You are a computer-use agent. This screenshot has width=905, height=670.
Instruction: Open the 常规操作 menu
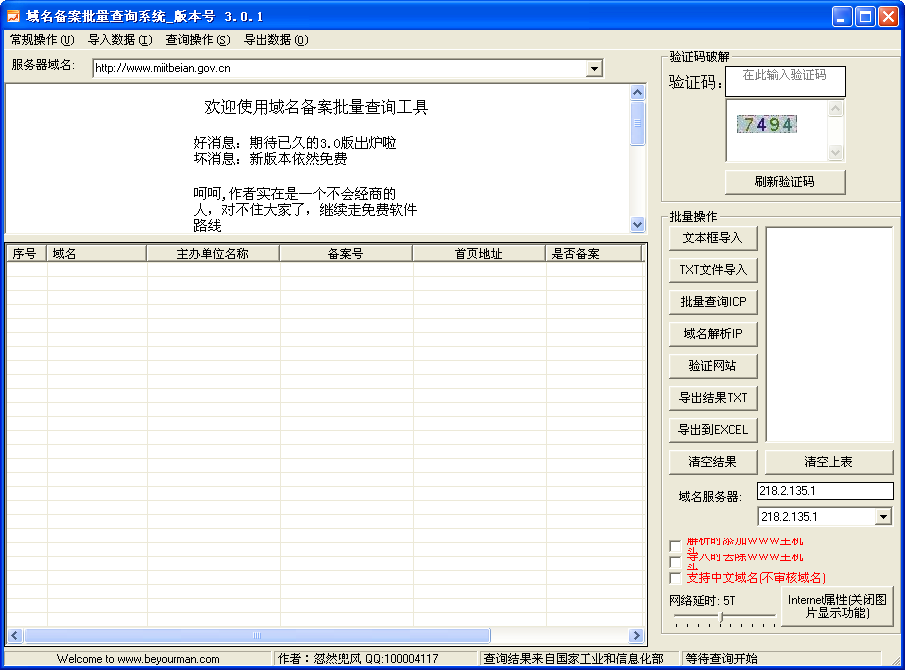coord(42,40)
